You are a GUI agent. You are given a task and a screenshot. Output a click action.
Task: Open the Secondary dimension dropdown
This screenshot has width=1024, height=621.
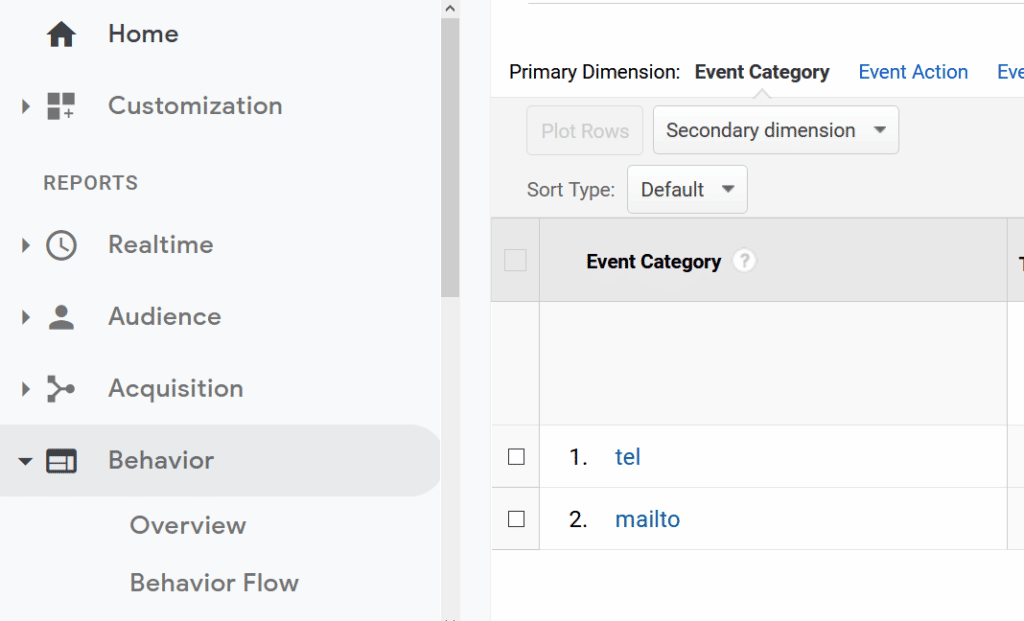click(x=775, y=130)
